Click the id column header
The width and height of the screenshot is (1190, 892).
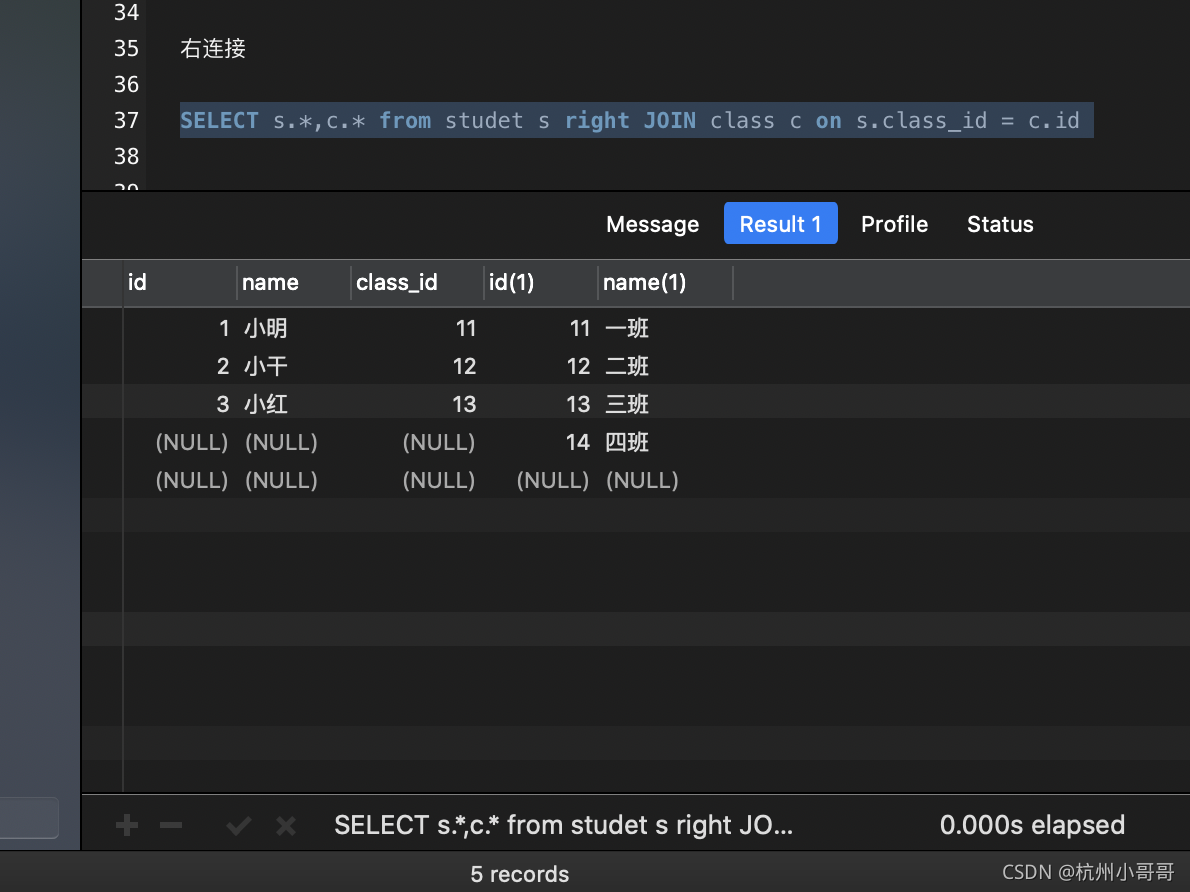[180, 282]
